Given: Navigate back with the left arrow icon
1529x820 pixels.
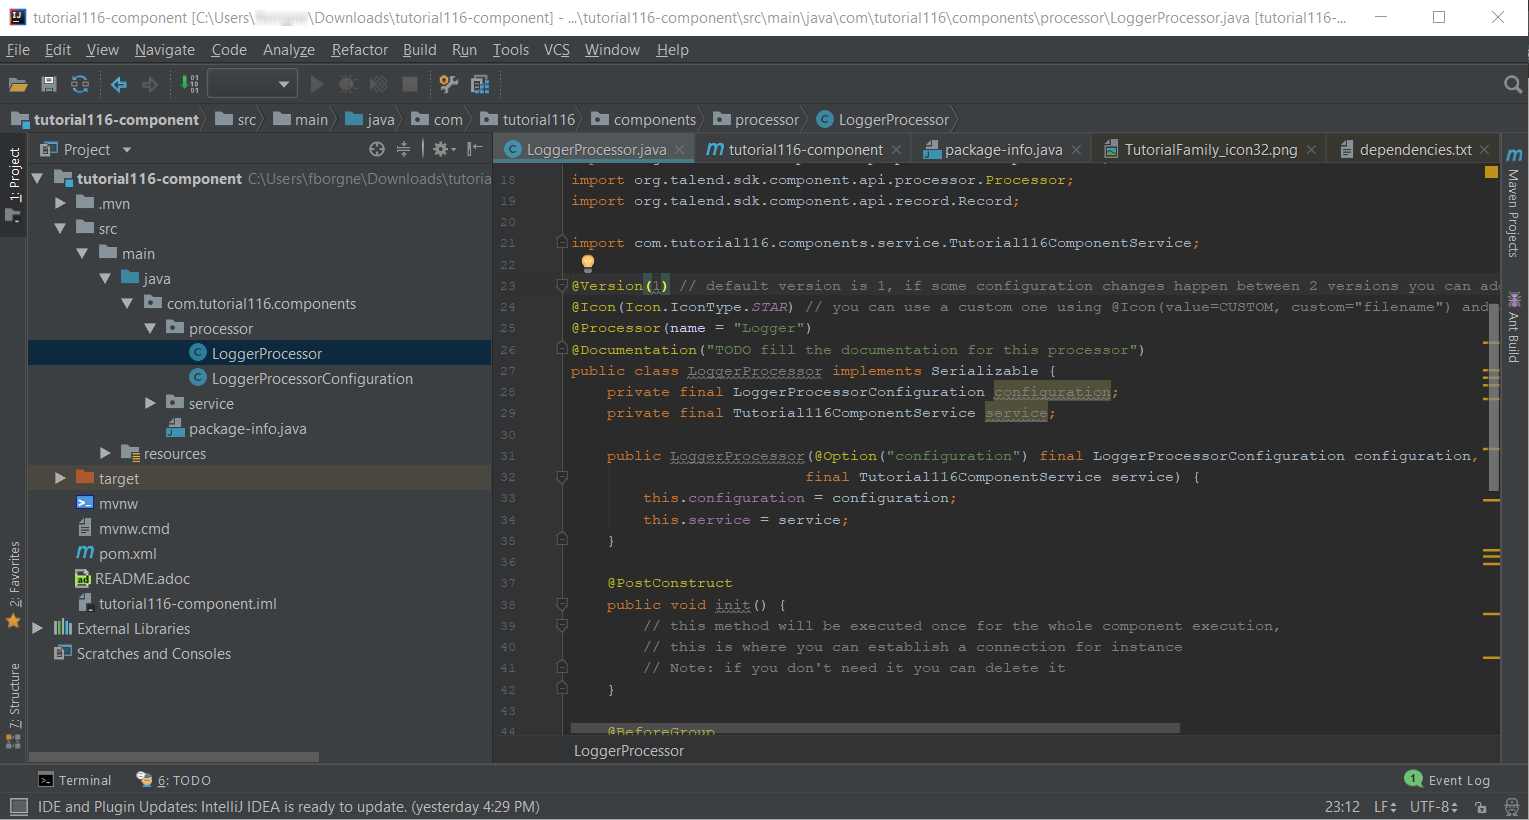Looking at the screenshot, I should tap(117, 85).
